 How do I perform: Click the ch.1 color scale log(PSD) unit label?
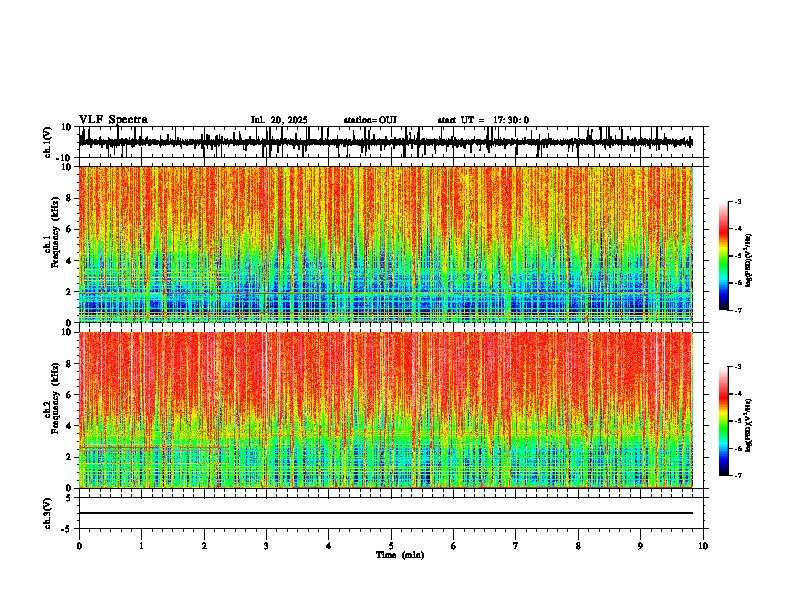(749, 260)
